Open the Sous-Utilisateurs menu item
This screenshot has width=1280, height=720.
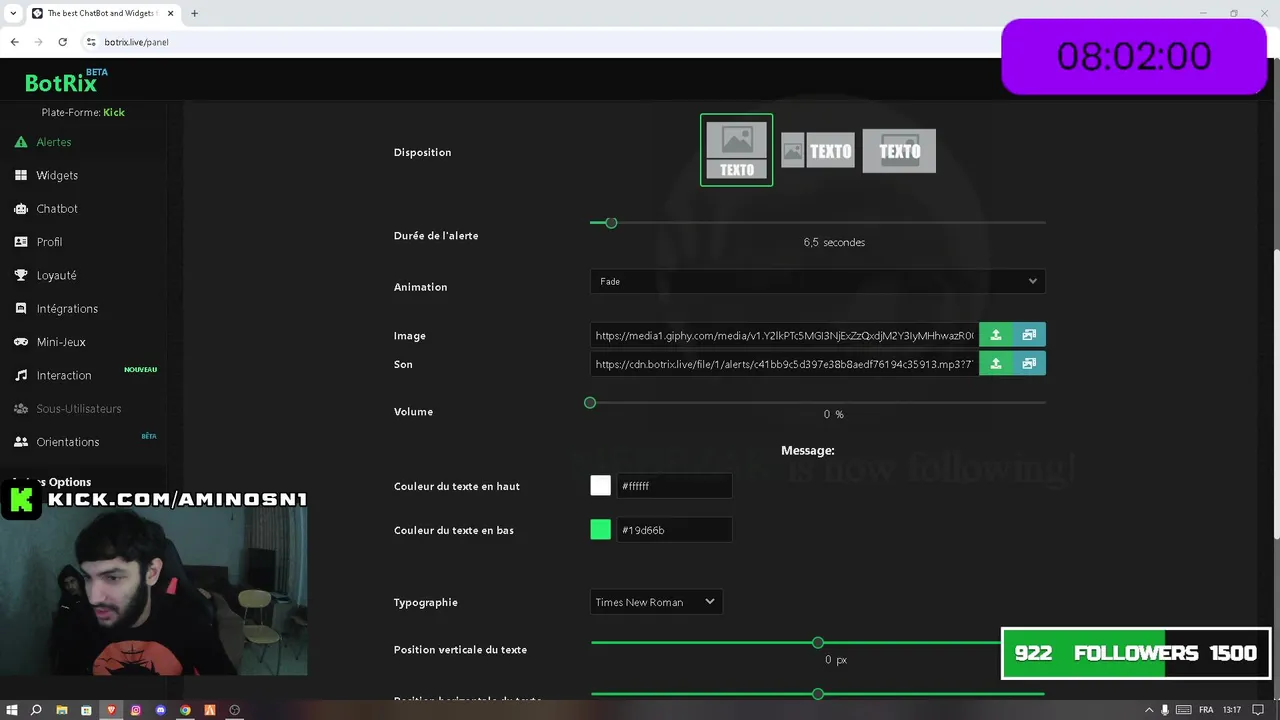[x=79, y=408]
